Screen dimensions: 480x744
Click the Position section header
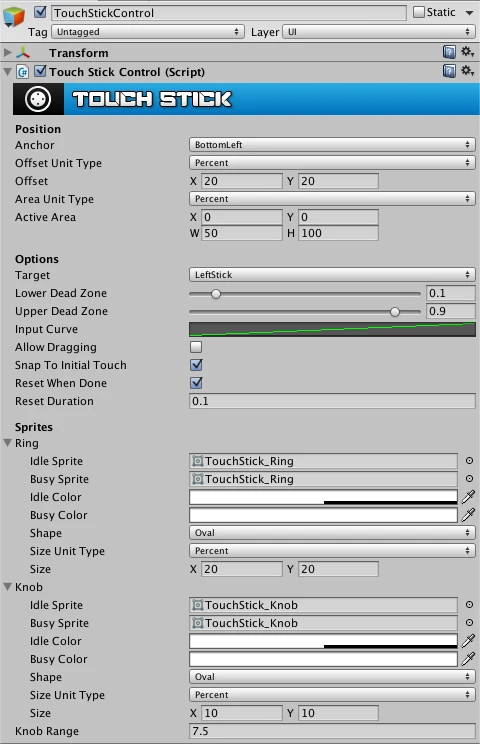click(x=38, y=129)
